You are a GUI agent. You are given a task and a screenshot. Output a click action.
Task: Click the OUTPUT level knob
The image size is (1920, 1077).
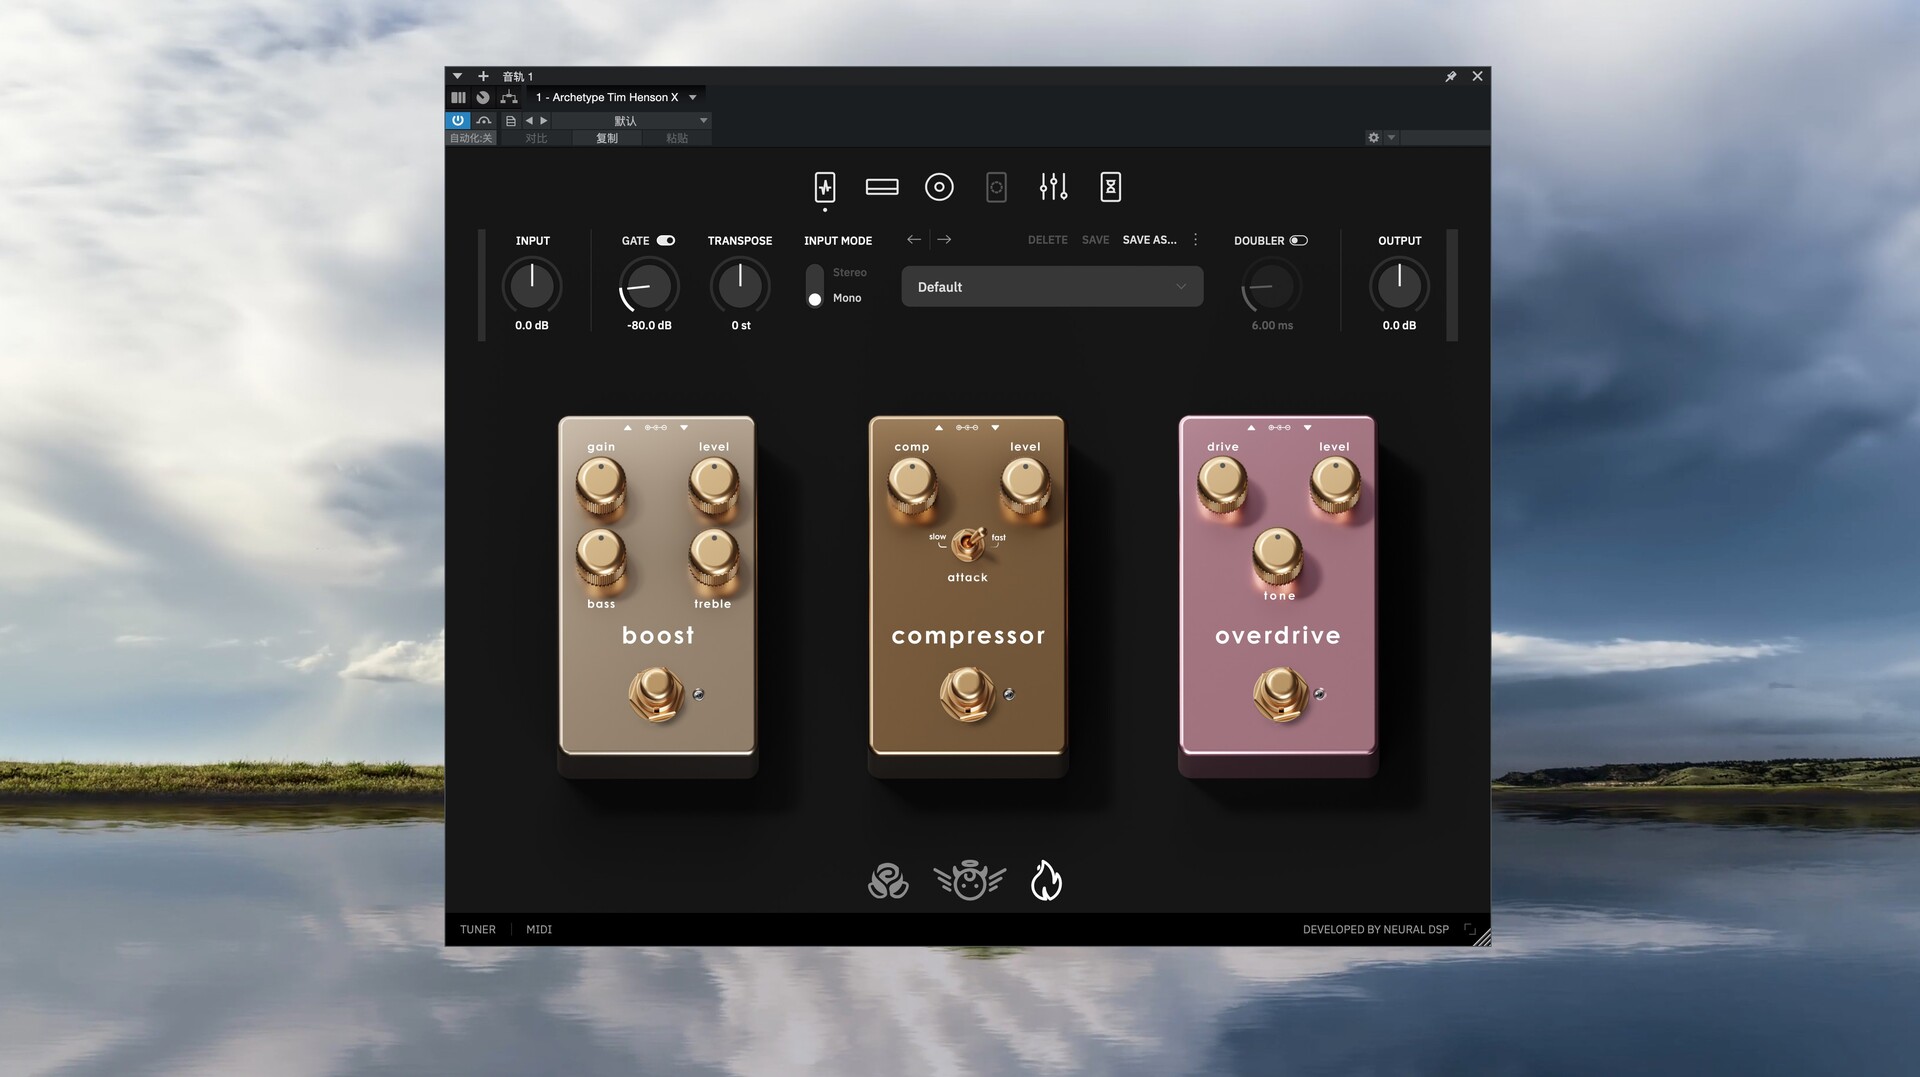(1398, 286)
